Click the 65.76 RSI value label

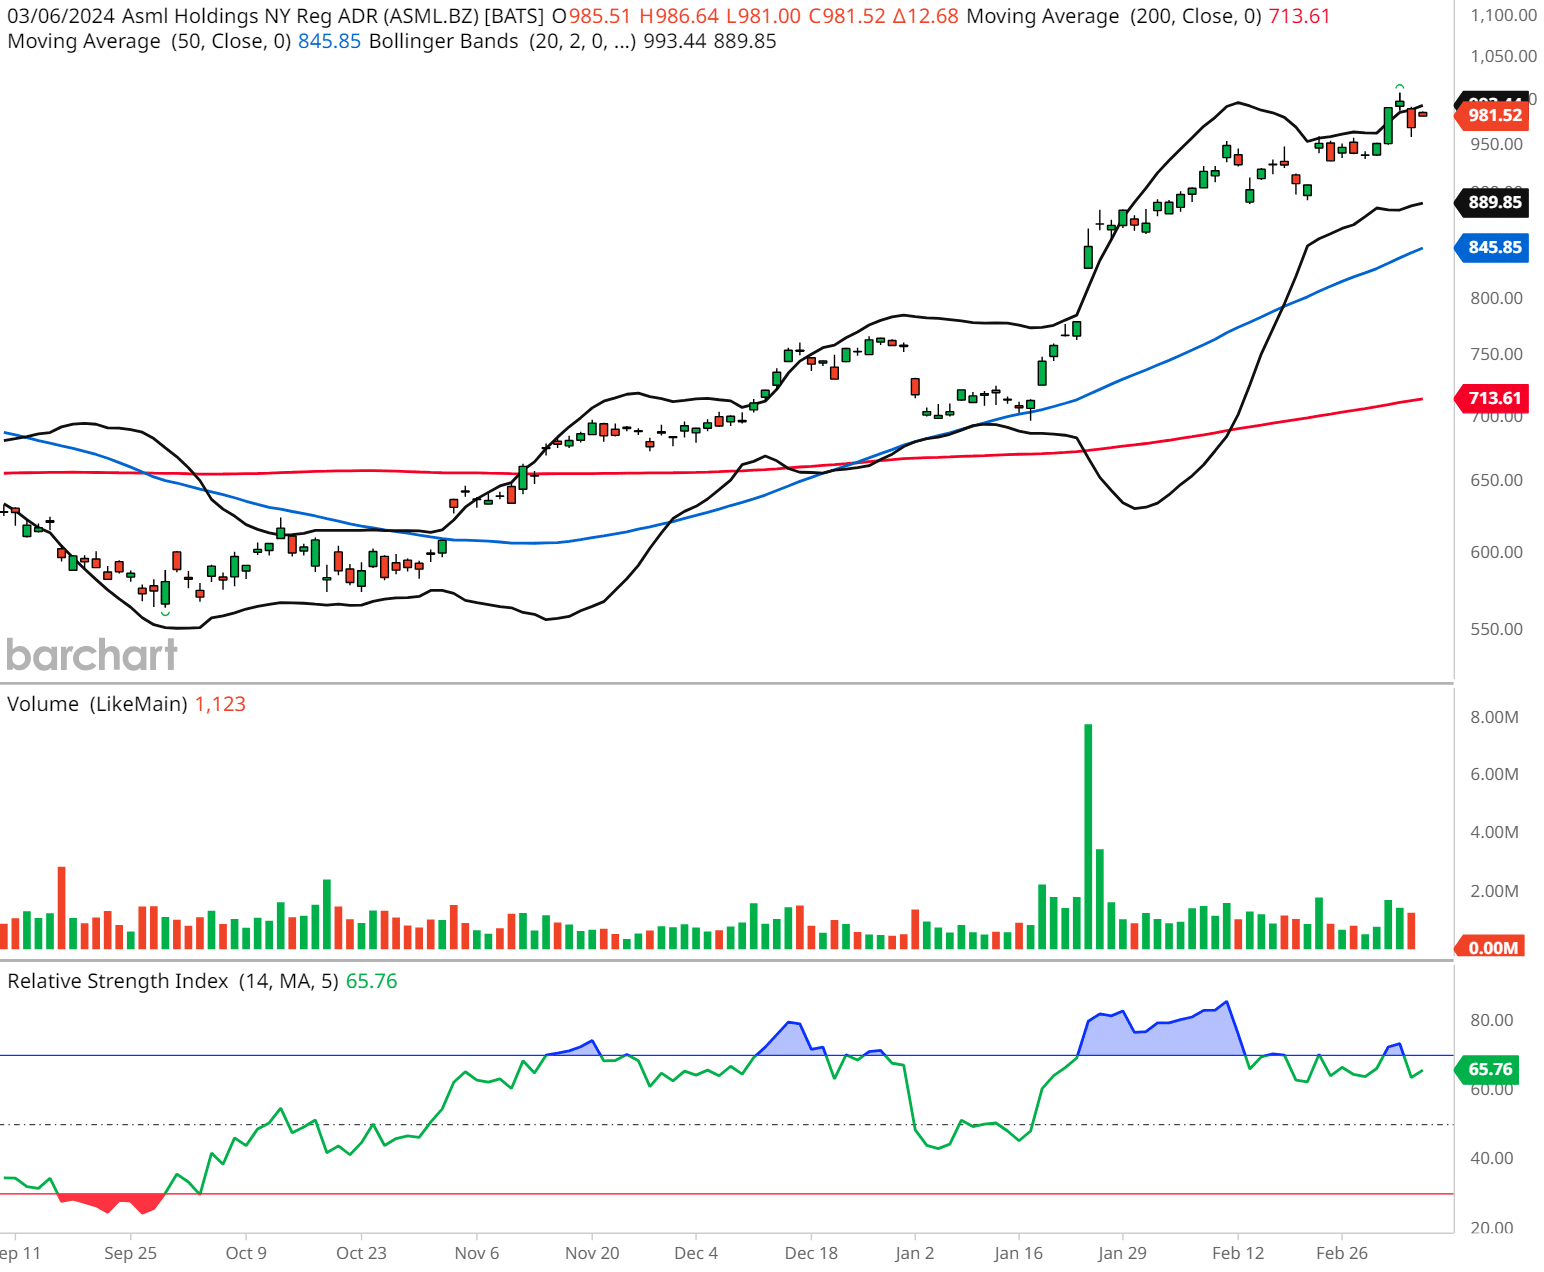[1488, 1069]
